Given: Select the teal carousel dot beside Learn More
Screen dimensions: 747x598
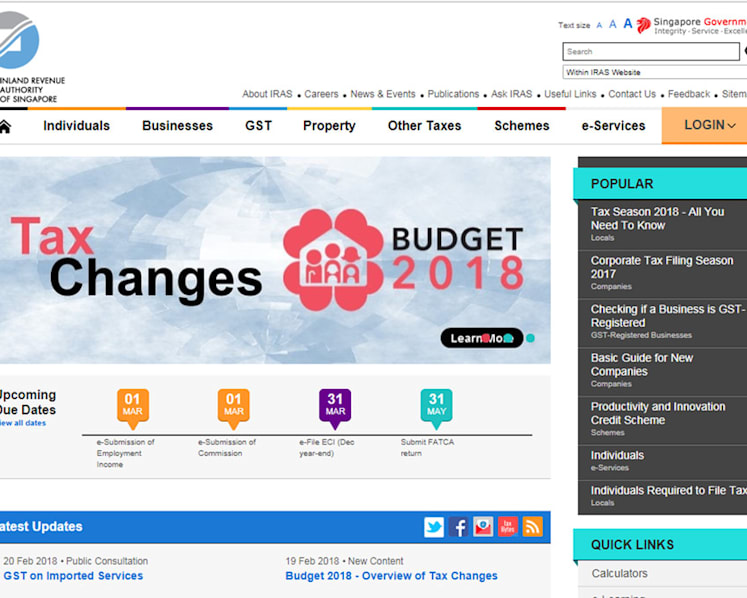Looking at the screenshot, I should [x=530, y=338].
